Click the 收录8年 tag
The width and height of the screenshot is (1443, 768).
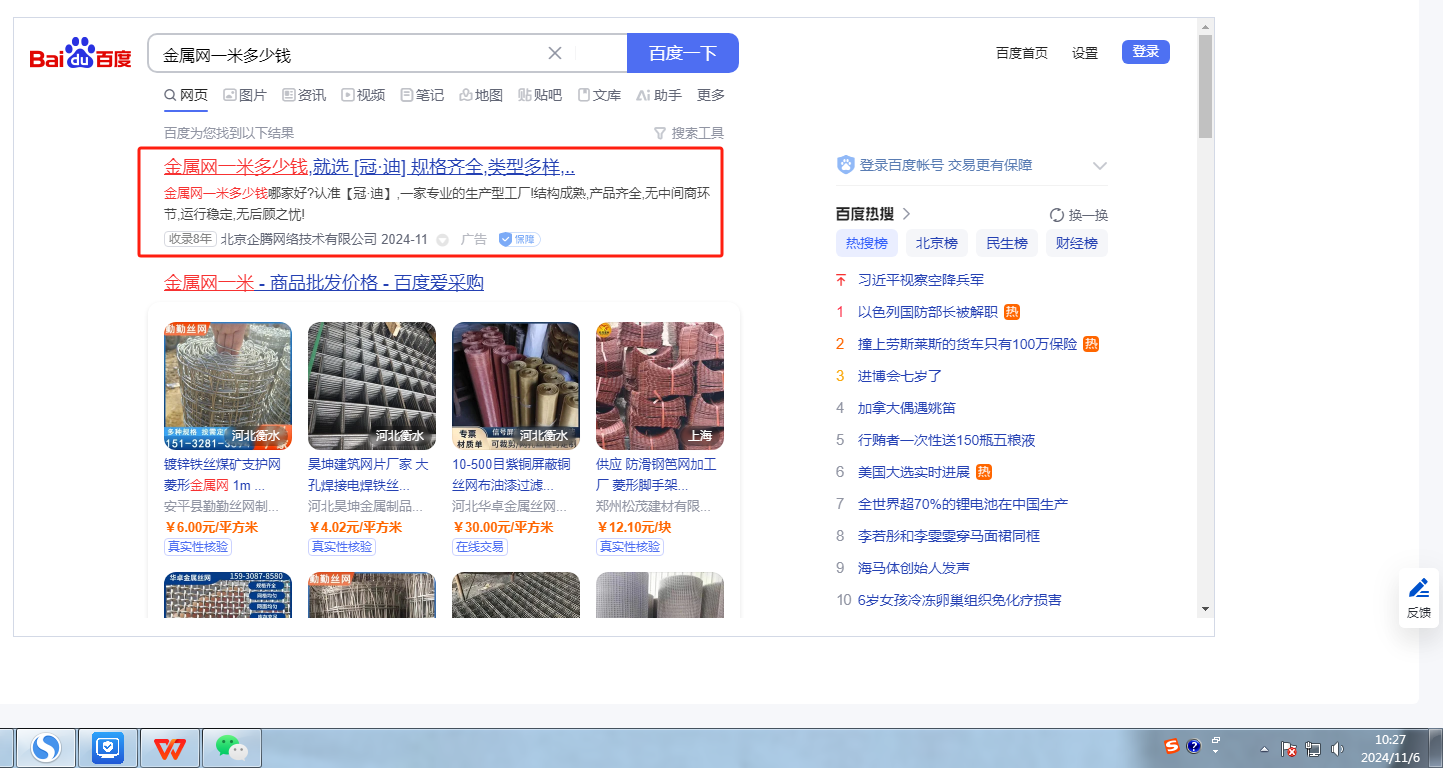tap(190, 239)
